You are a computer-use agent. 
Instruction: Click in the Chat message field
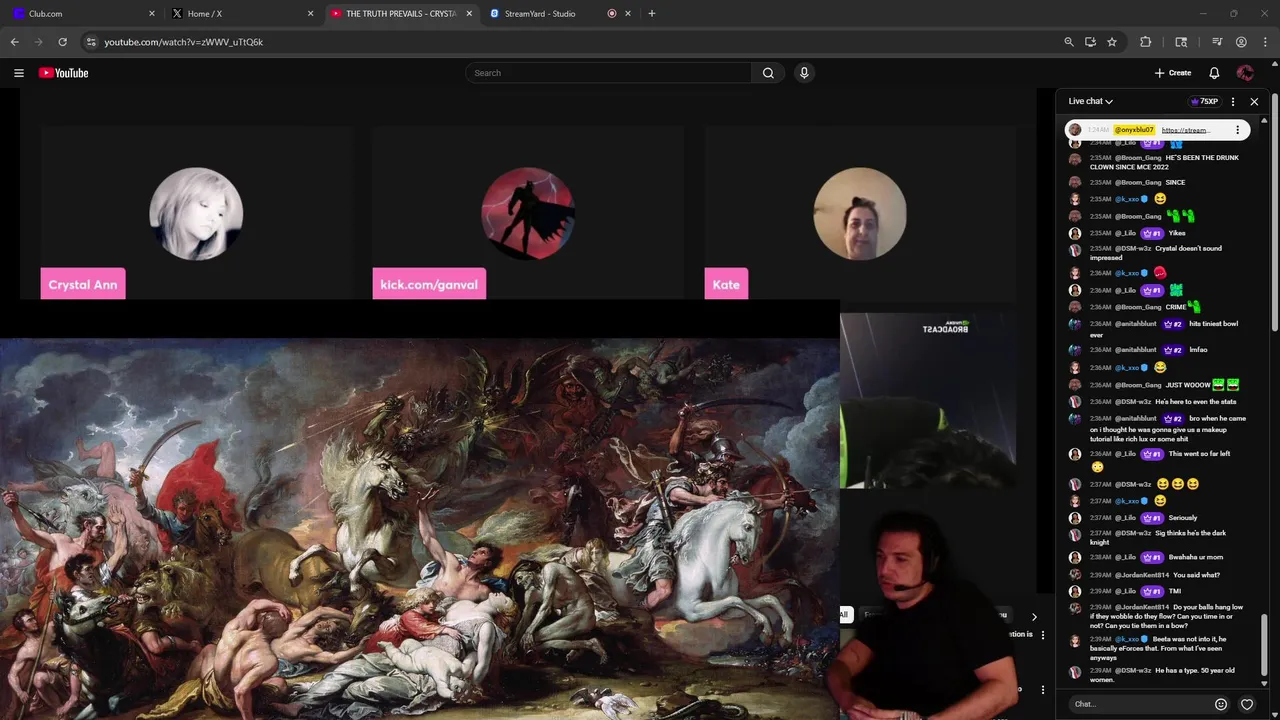coord(1138,704)
